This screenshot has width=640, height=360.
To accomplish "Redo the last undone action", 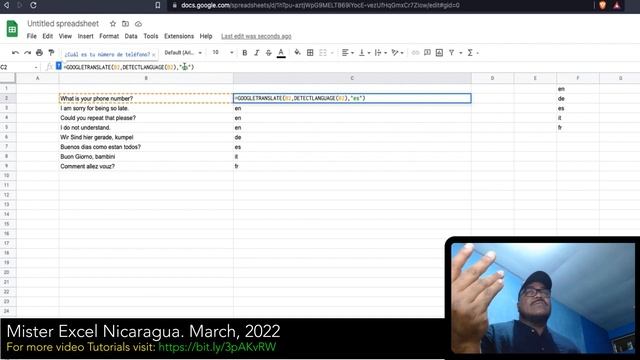I will coord(27,53).
